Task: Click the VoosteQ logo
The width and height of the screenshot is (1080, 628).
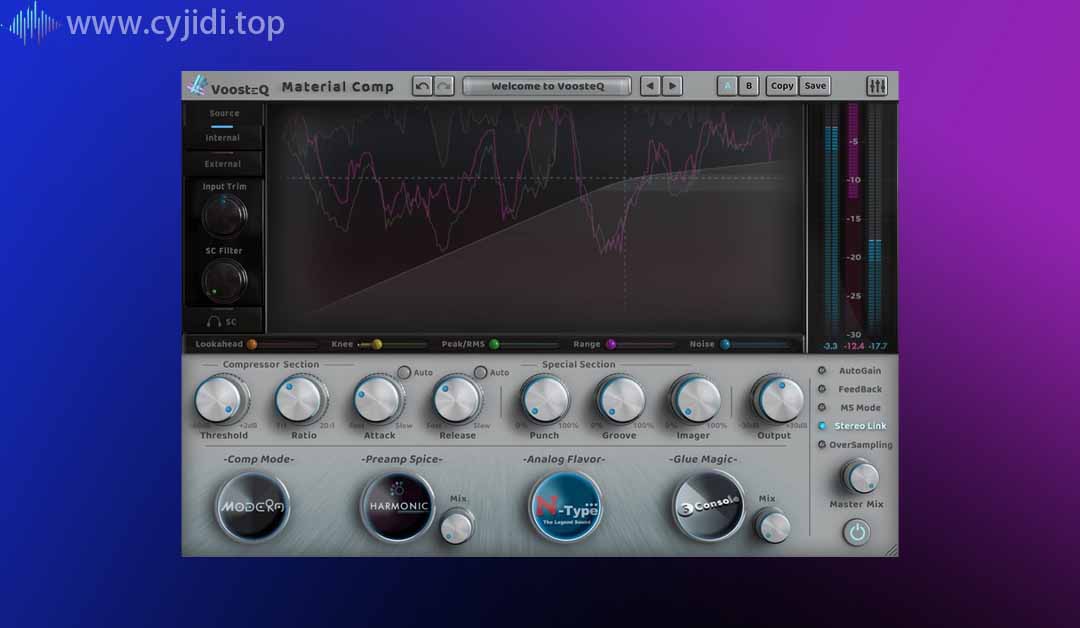Action: tap(228, 87)
